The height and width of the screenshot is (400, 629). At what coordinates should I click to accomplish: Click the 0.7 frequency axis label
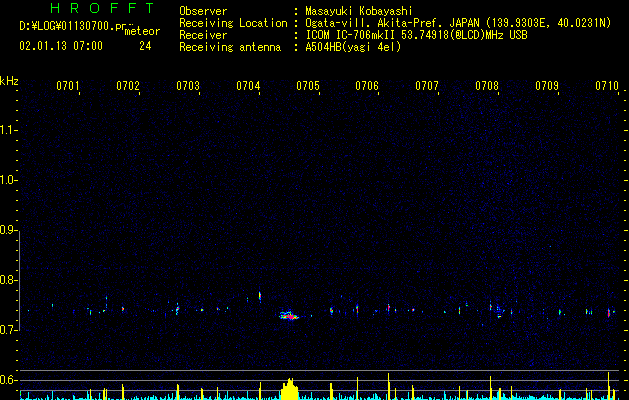[x=8, y=330]
